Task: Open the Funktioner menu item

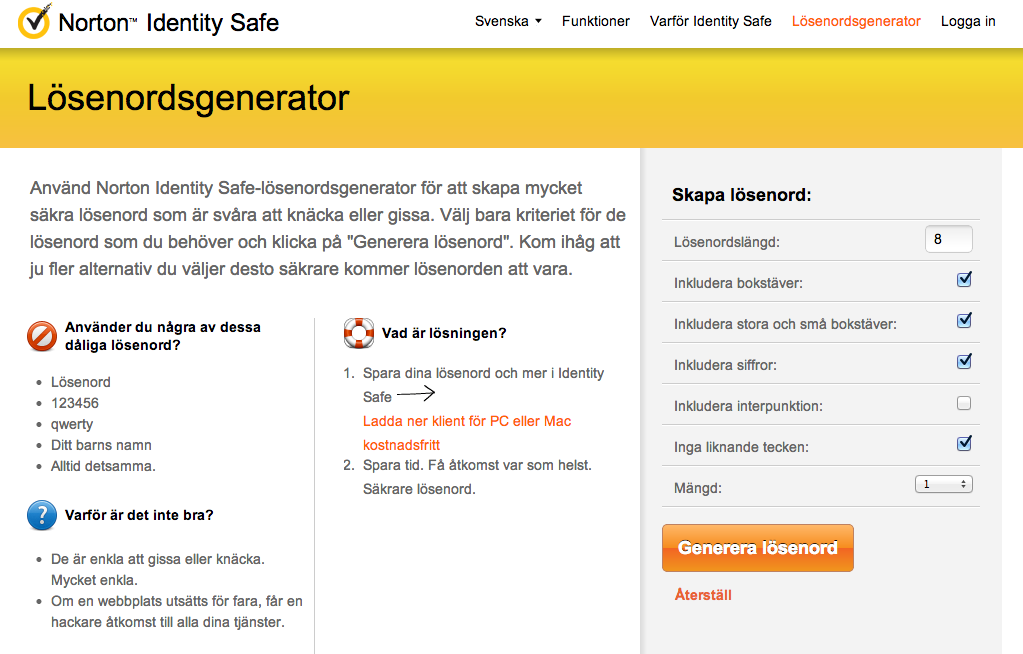Action: (596, 21)
